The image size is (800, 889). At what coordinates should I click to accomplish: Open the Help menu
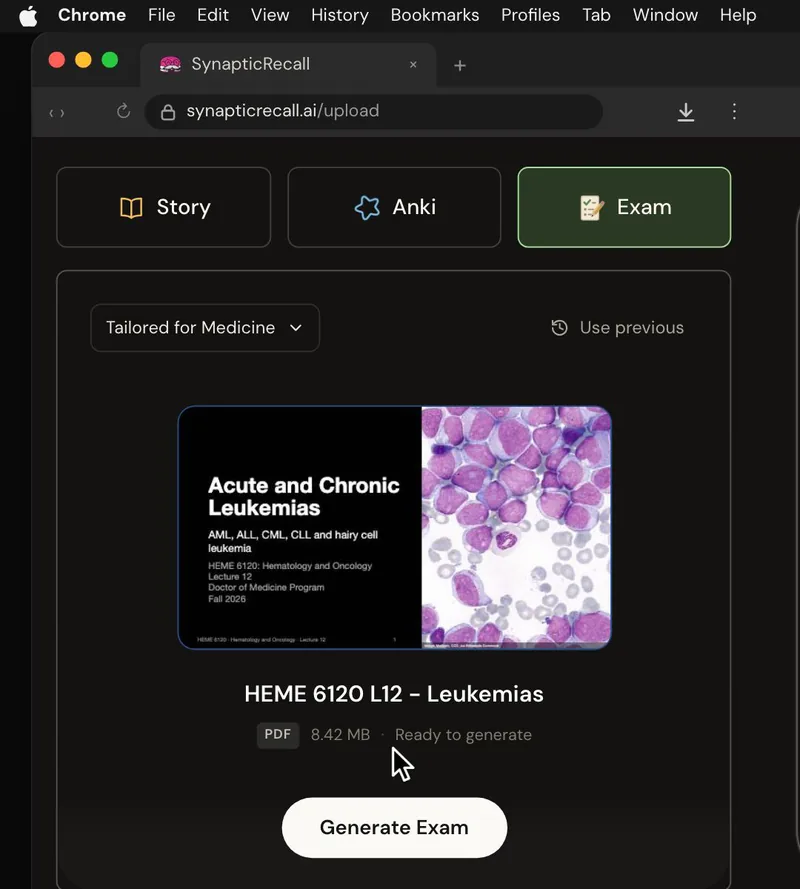coord(738,15)
